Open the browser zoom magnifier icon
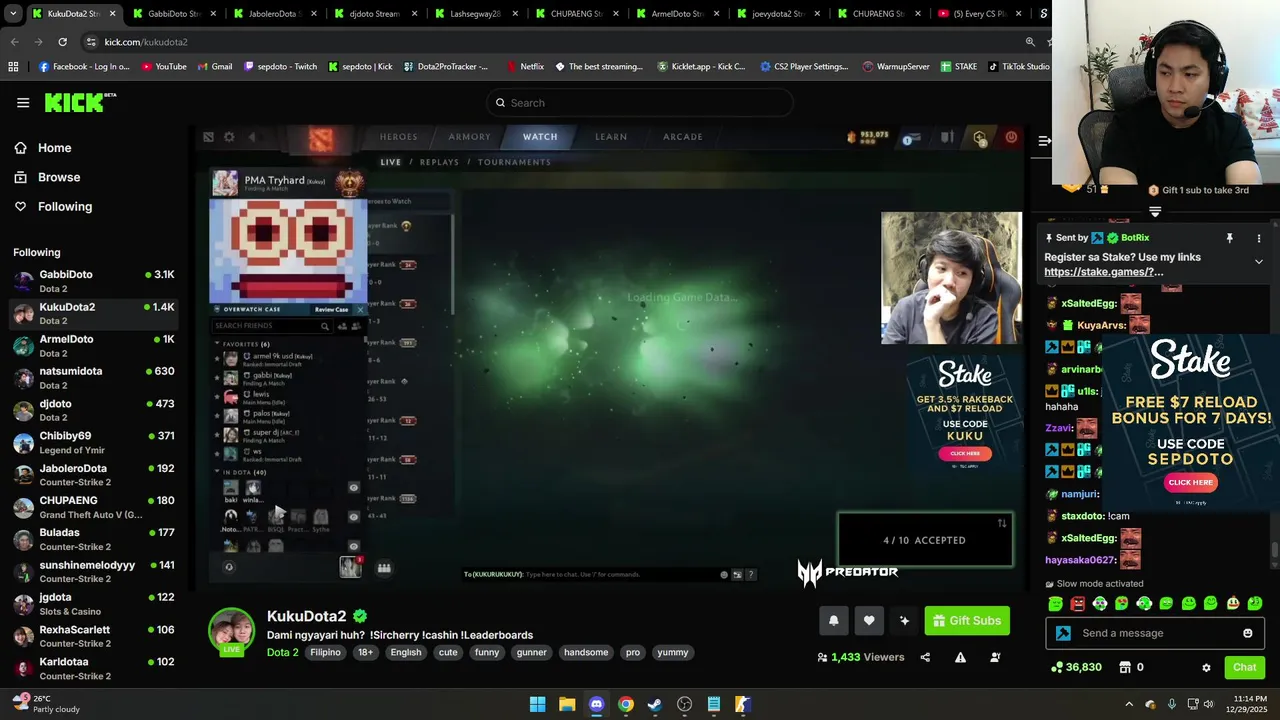The width and height of the screenshot is (1280, 720). pyautogui.click(x=1030, y=42)
